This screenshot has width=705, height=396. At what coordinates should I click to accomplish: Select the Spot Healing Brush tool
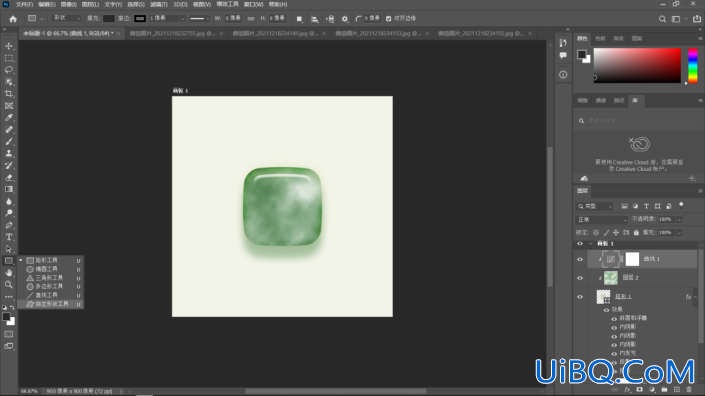point(9,129)
